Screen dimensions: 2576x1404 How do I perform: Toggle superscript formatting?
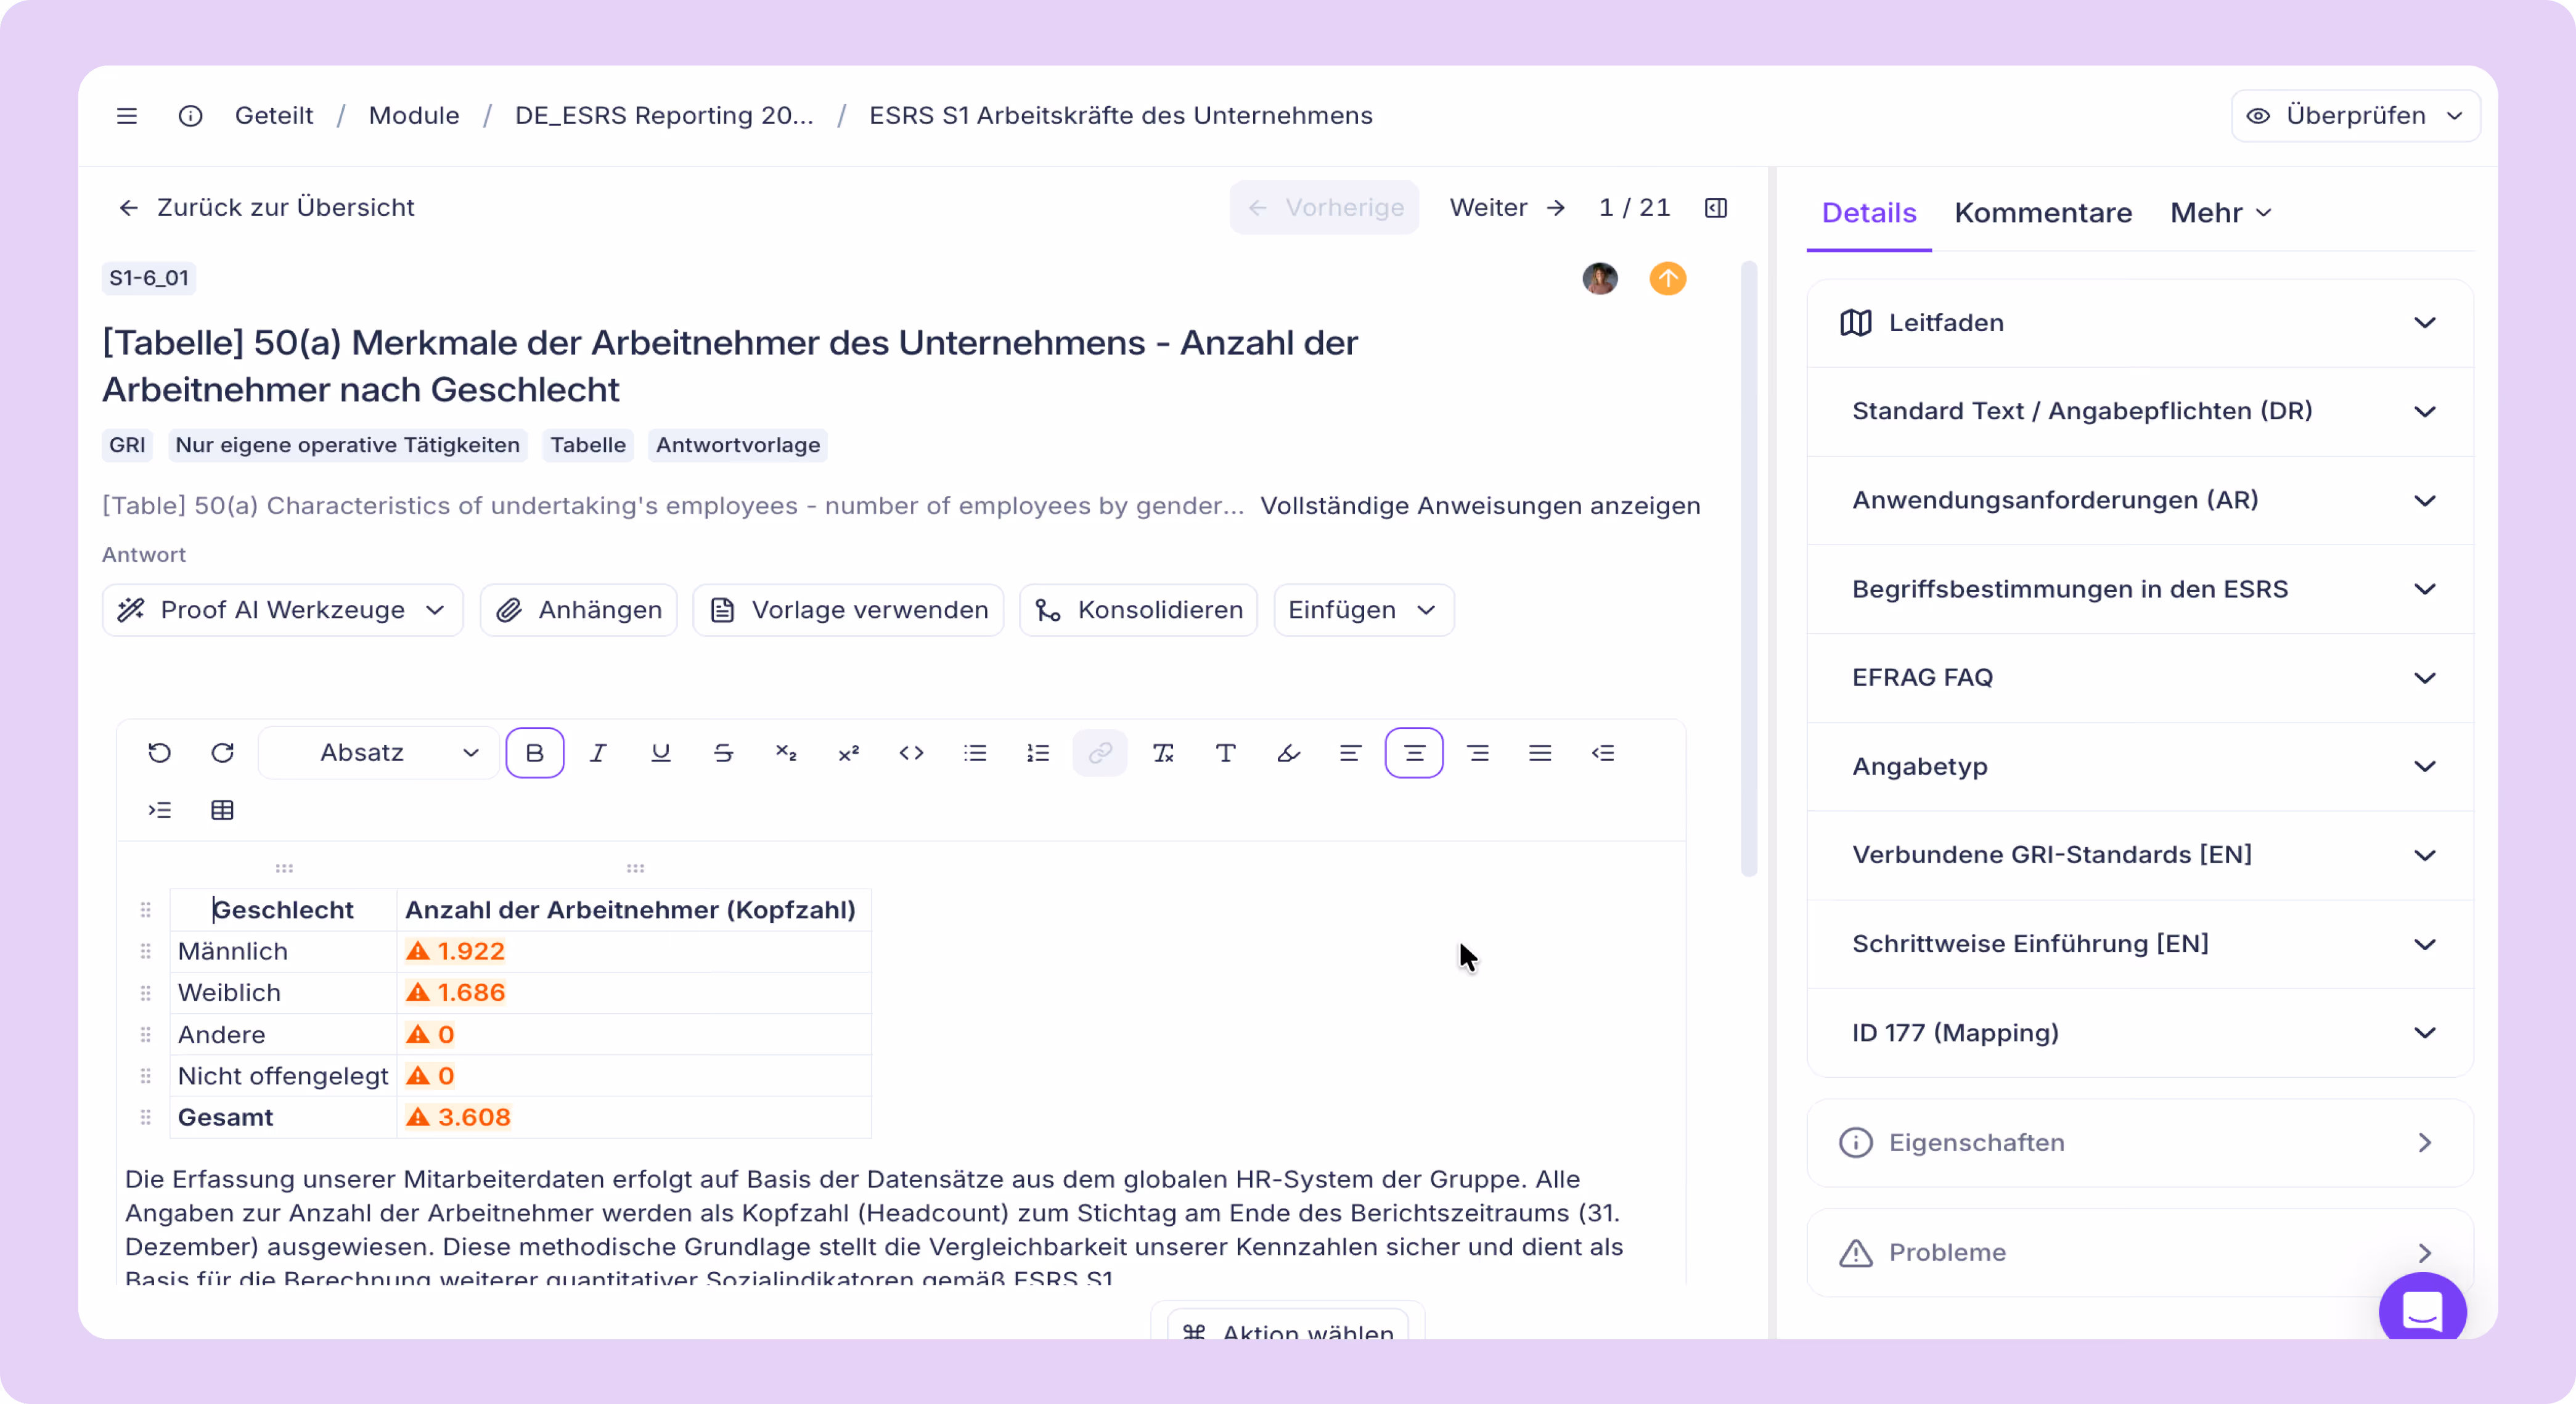848,753
